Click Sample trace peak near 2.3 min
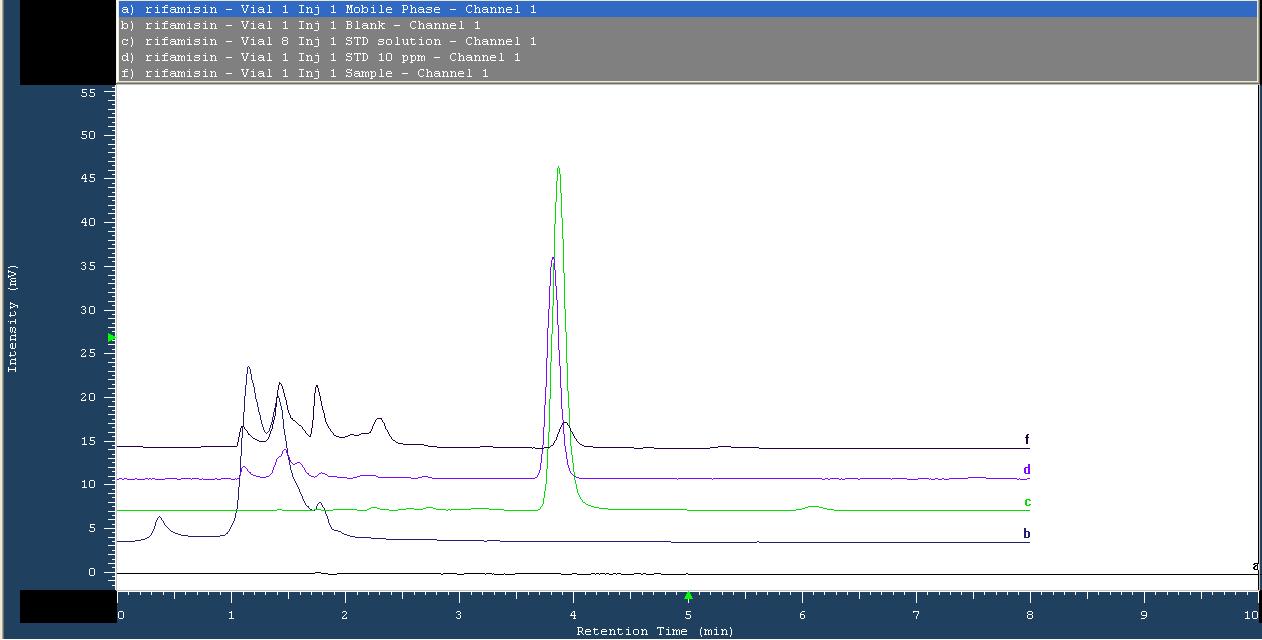1262x640 pixels. [378, 420]
